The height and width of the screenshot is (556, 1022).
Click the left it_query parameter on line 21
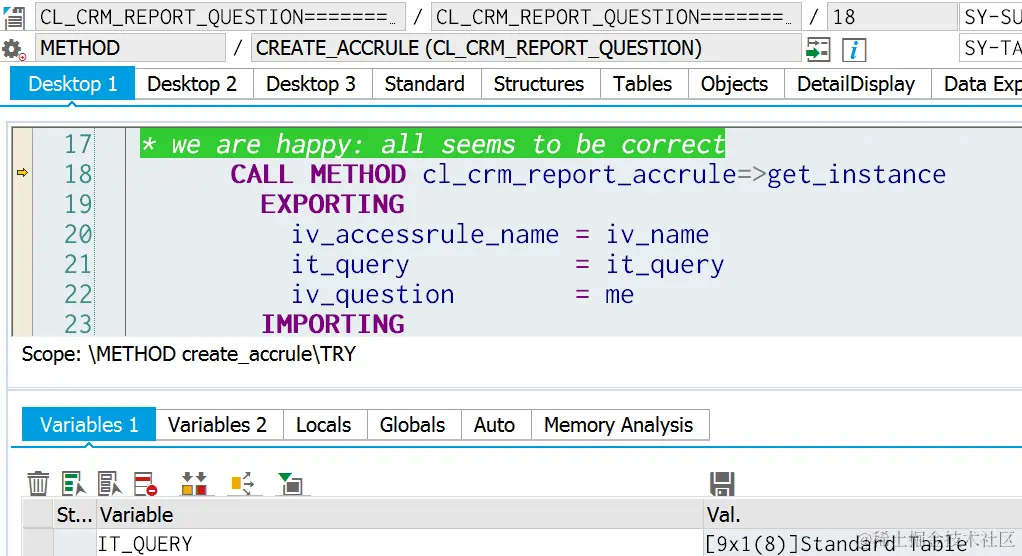pos(350,265)
